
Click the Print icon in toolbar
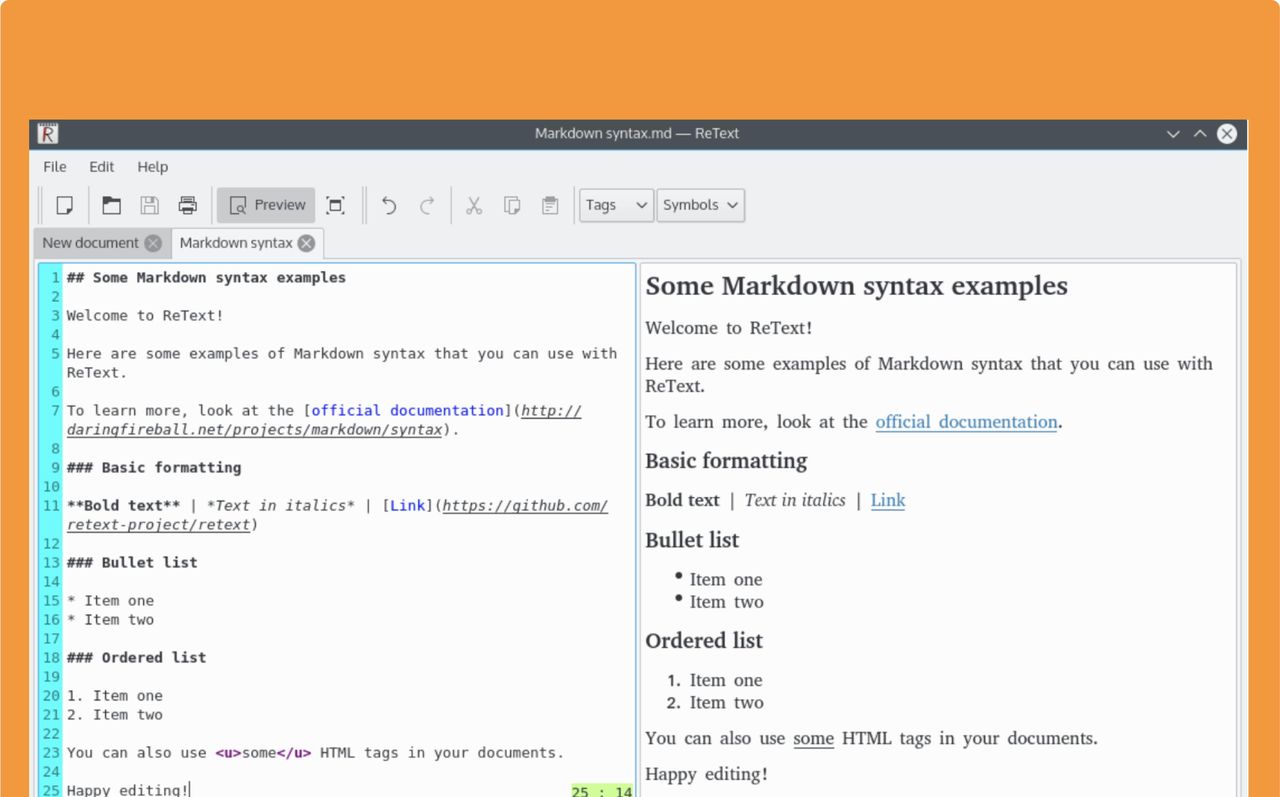(x=187, y=205)
